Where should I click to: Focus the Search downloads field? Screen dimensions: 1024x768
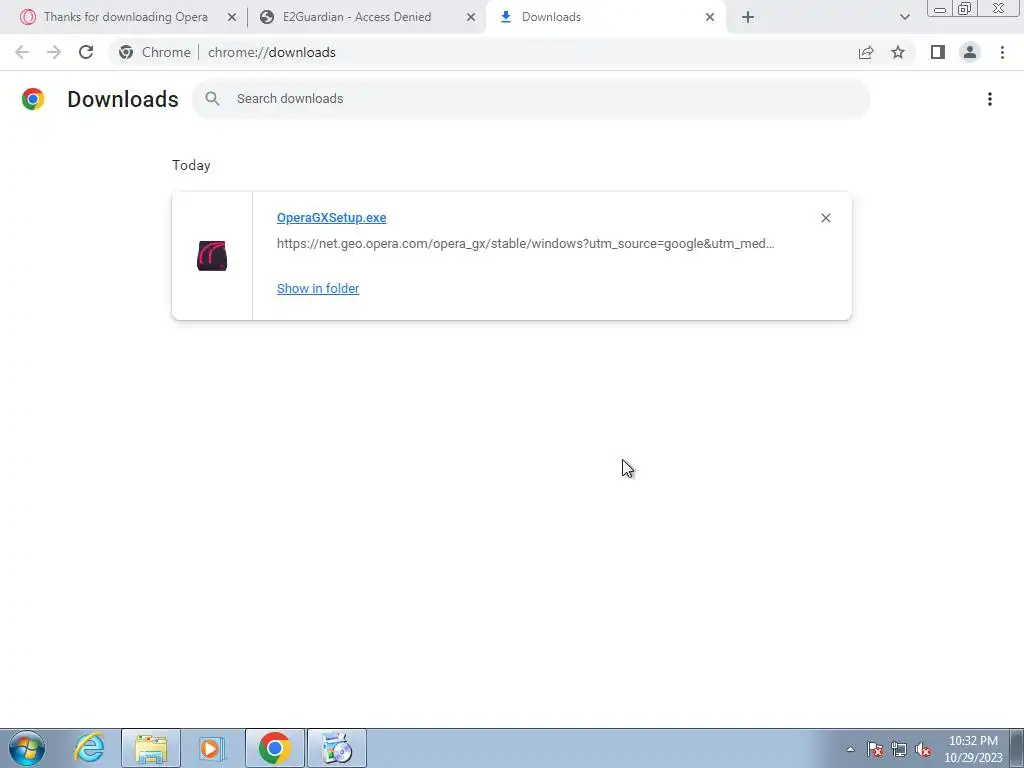531,99
